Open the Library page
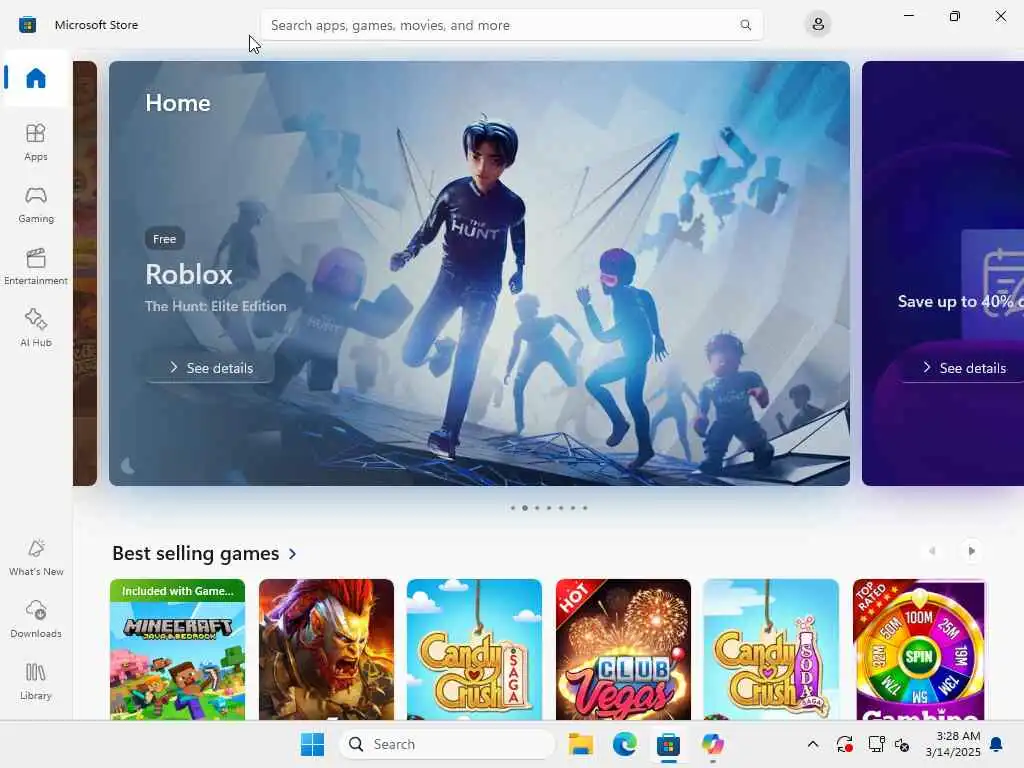 point(36,681)
